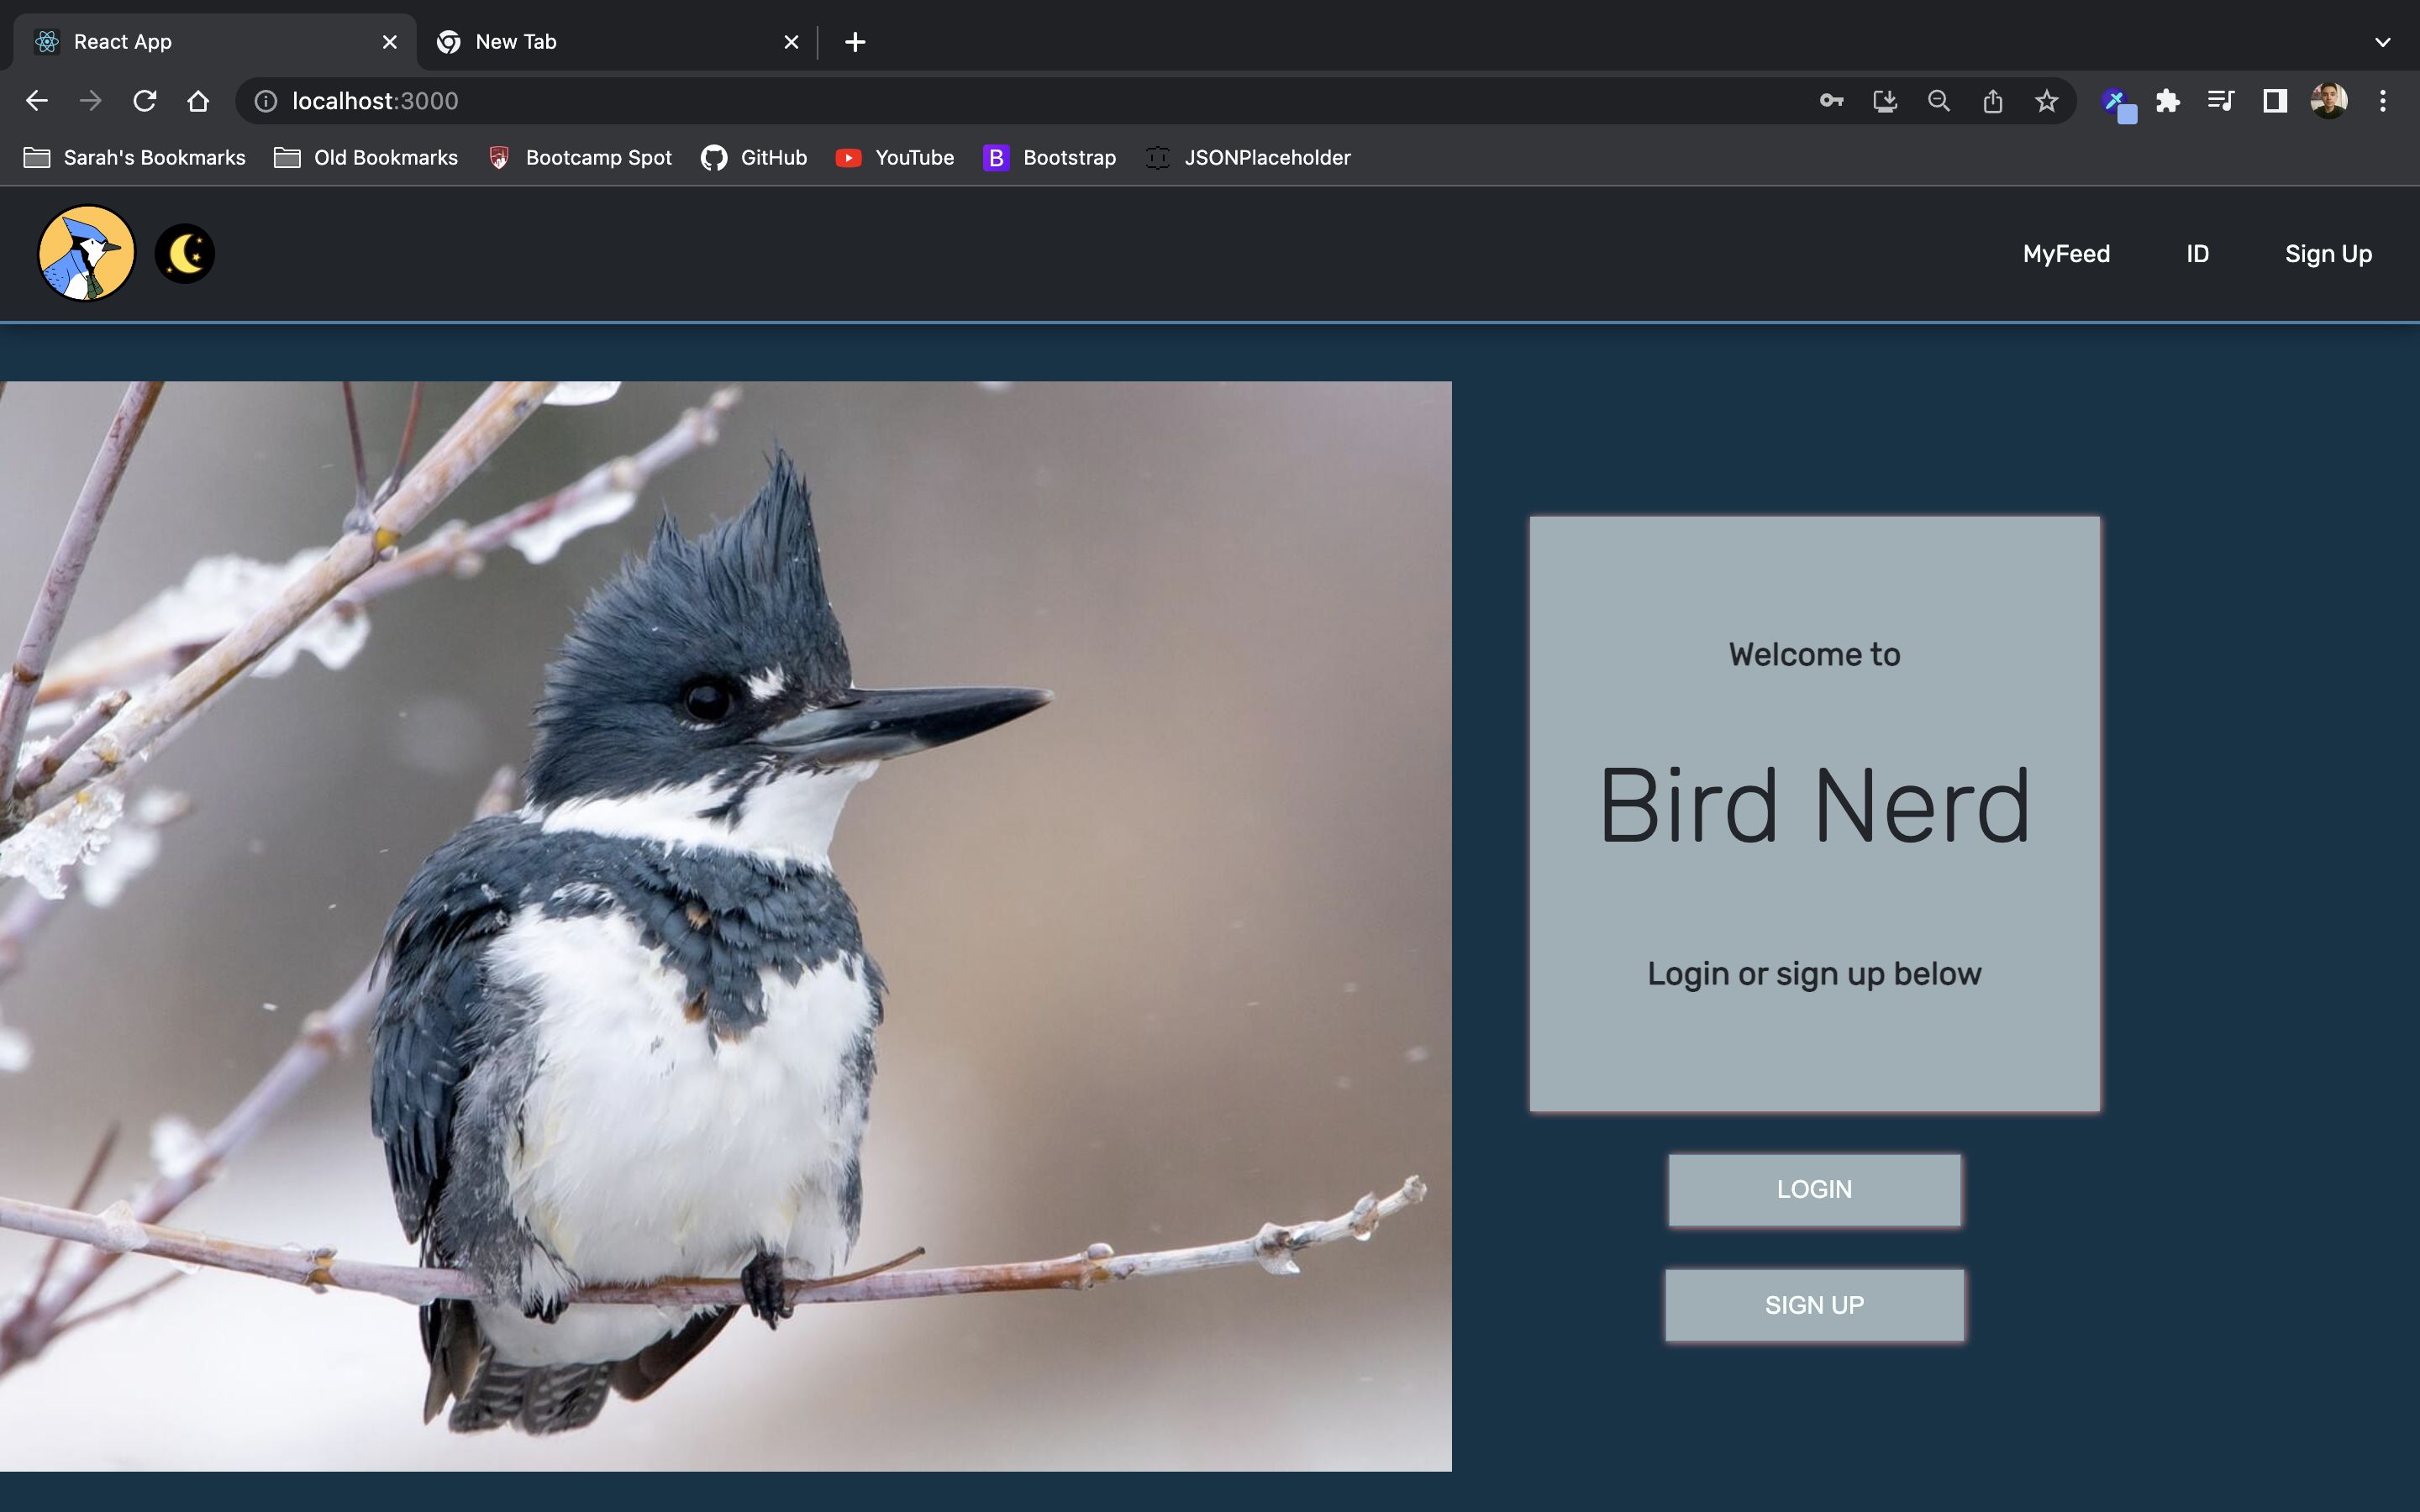Go to the browser home page
The width and height of the screenshot is (2420, 1512).
pos(198,101)
